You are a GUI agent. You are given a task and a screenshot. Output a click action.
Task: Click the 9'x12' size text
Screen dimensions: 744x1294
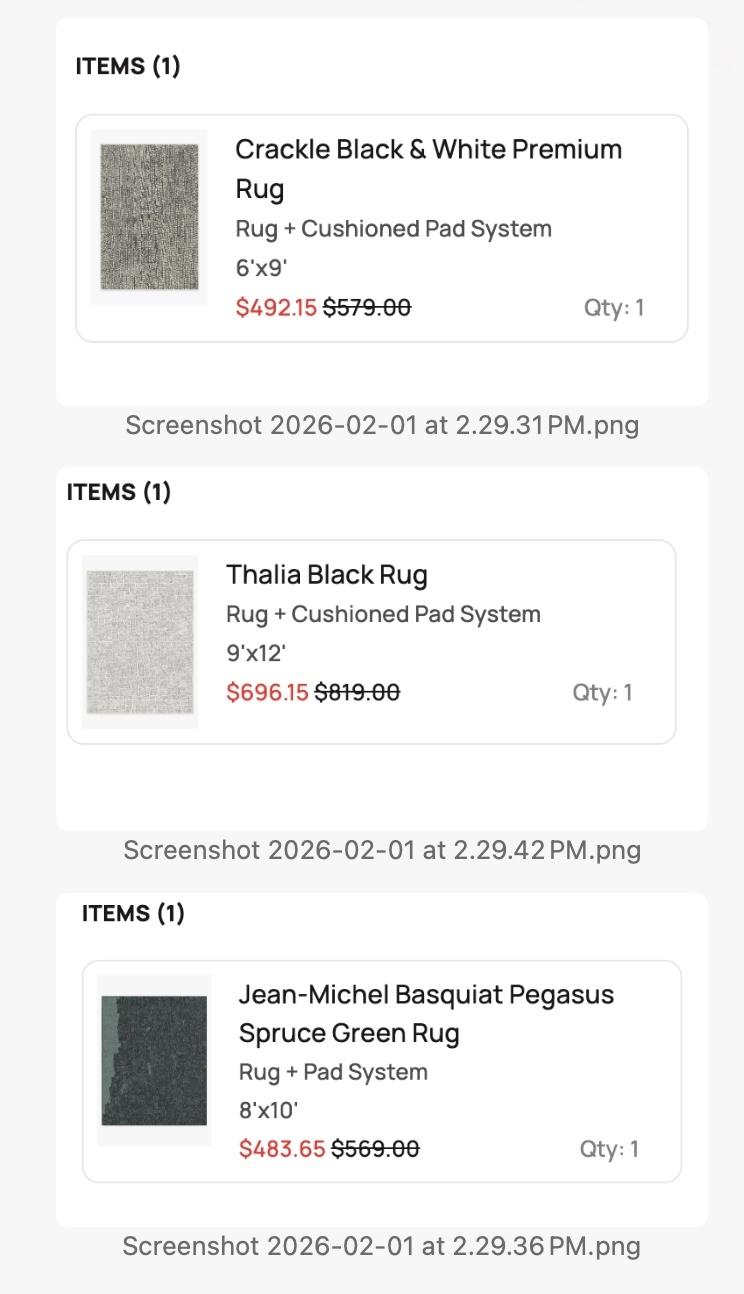coord(256,653)
